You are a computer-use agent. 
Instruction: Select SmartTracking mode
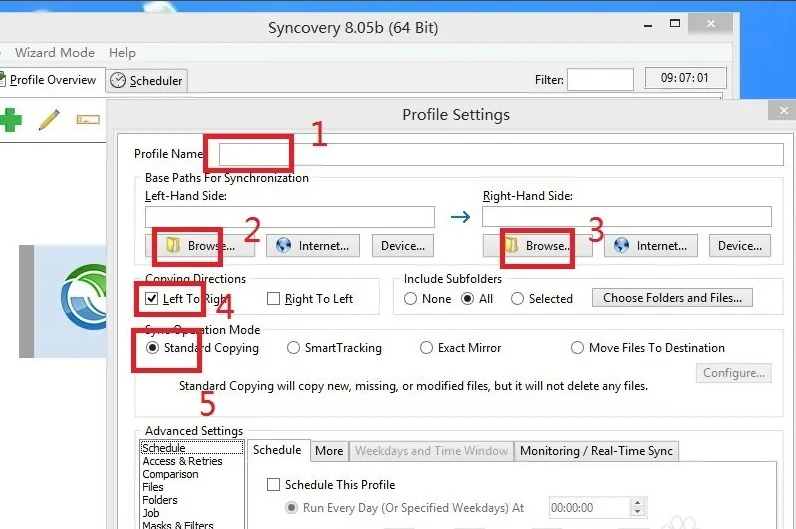(293, 348)
